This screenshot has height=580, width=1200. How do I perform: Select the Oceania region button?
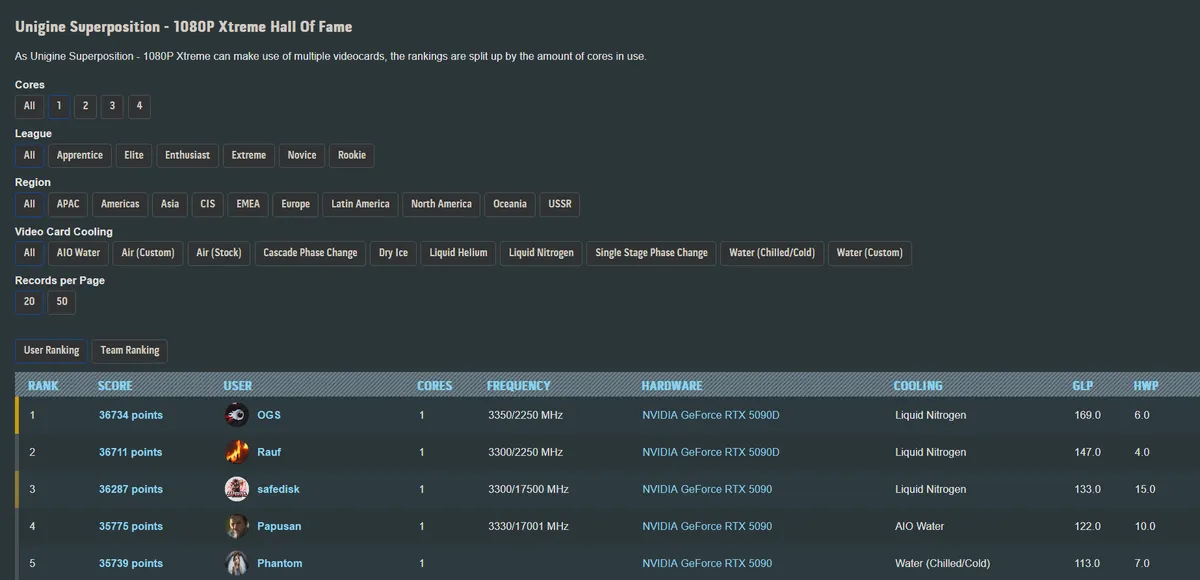pyautogui.click(x=510, y=204)
